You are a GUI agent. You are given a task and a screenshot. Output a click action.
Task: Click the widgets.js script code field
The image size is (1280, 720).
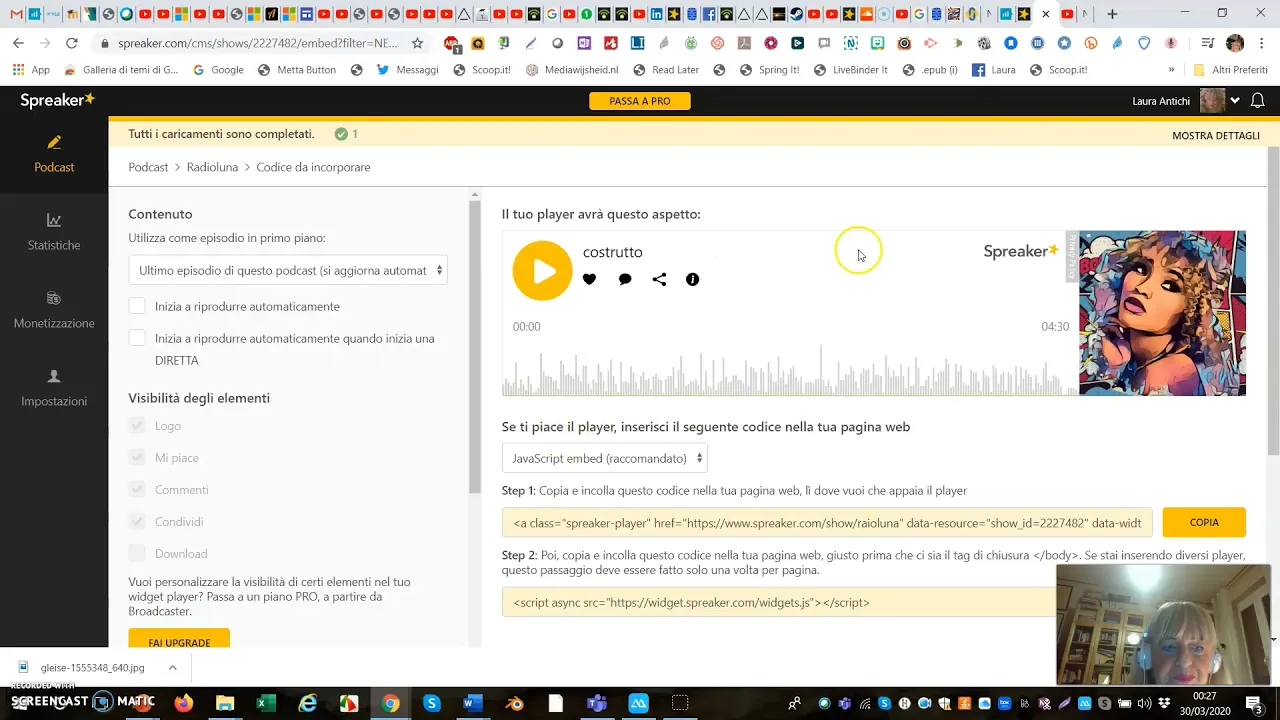pos(780,603)
